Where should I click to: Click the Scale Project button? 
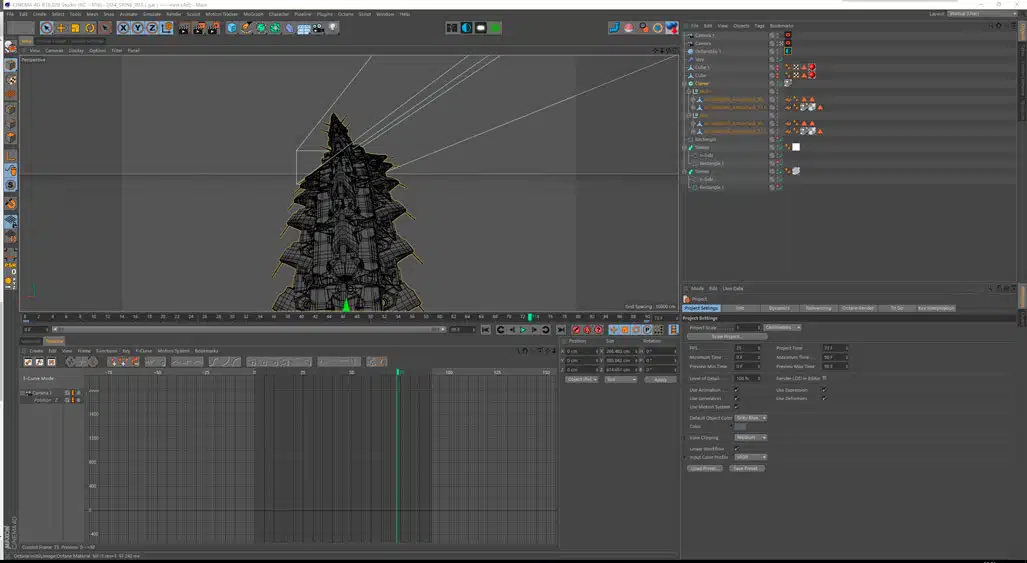click(x=725, y=336)
